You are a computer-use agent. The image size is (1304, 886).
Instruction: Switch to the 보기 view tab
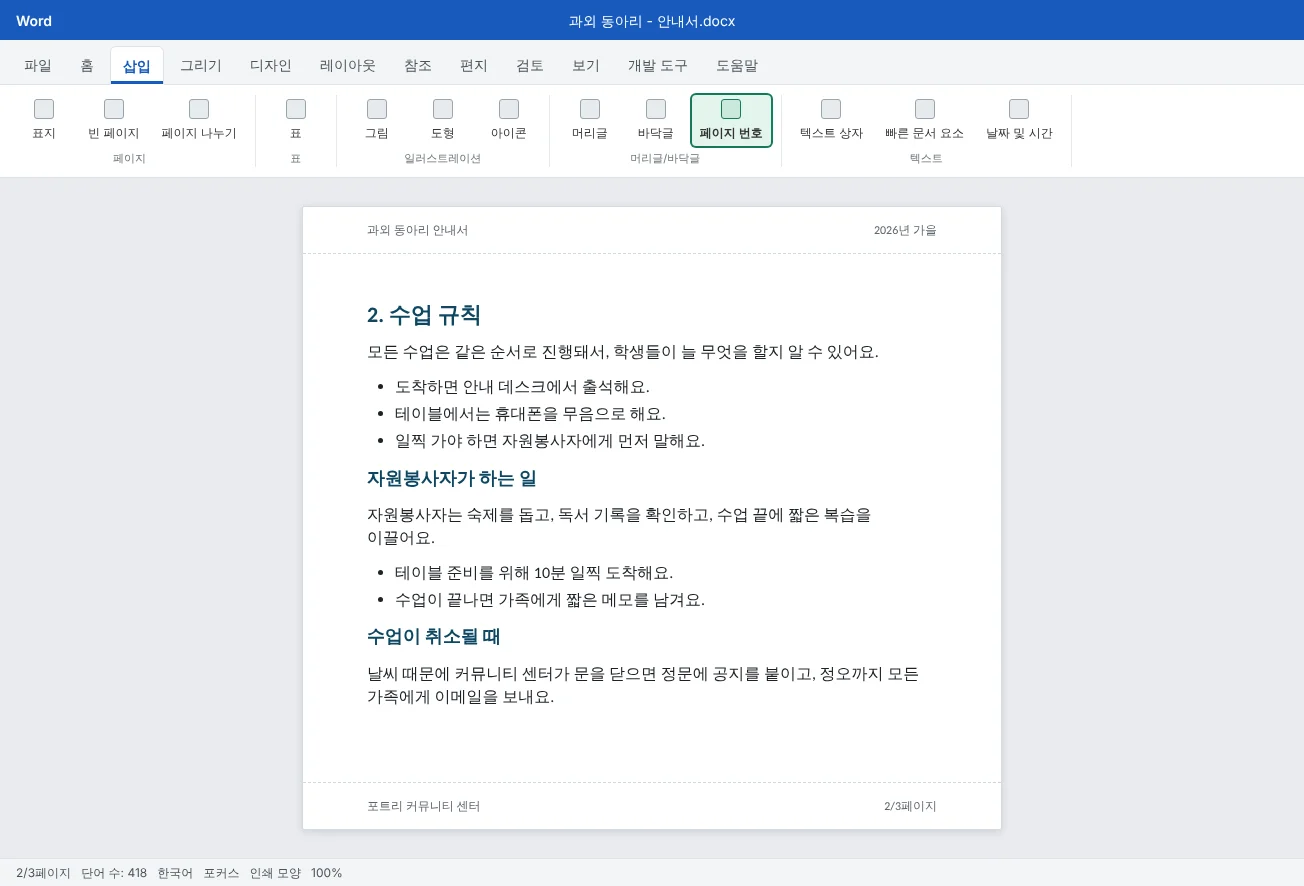pos(586,66)
